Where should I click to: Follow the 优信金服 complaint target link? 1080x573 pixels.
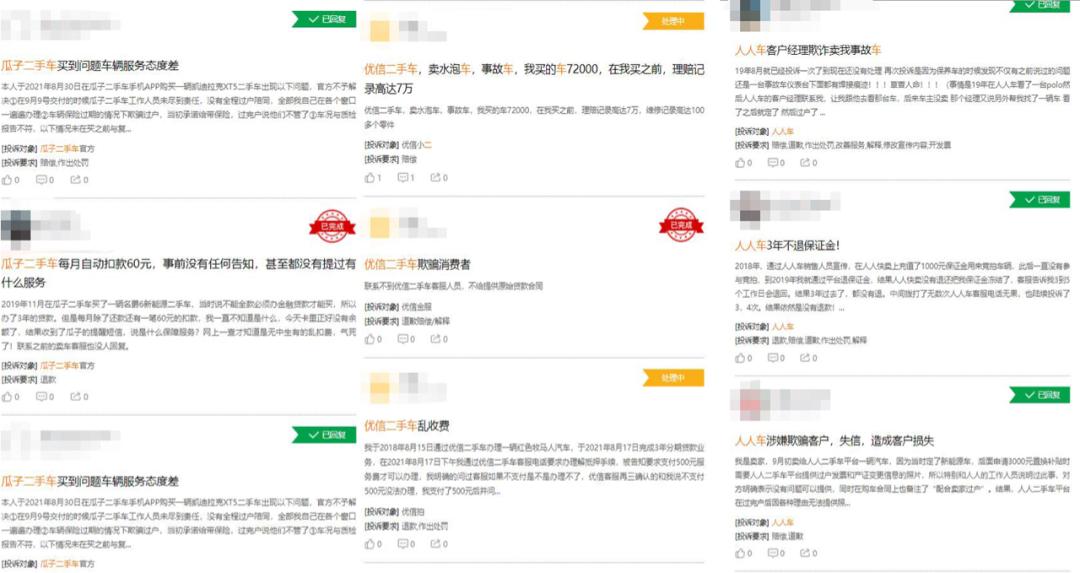[x=417, y=306]
